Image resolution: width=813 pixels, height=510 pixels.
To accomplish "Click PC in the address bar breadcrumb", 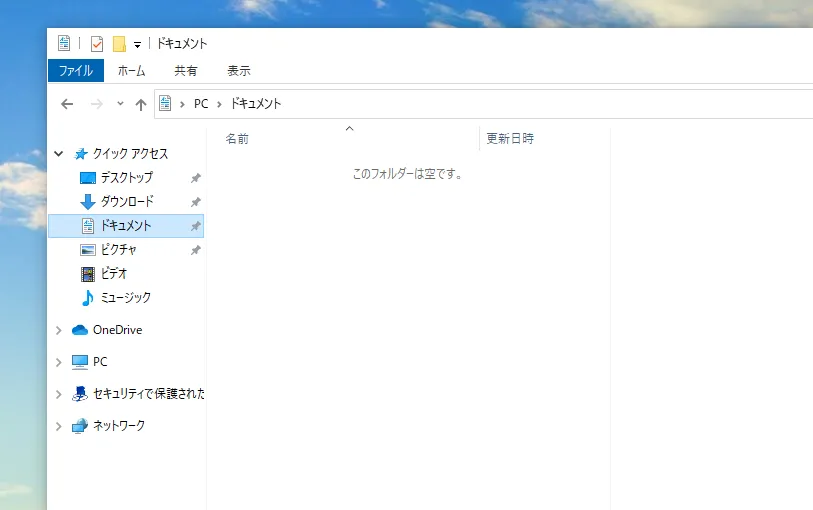I will point(201,104).
